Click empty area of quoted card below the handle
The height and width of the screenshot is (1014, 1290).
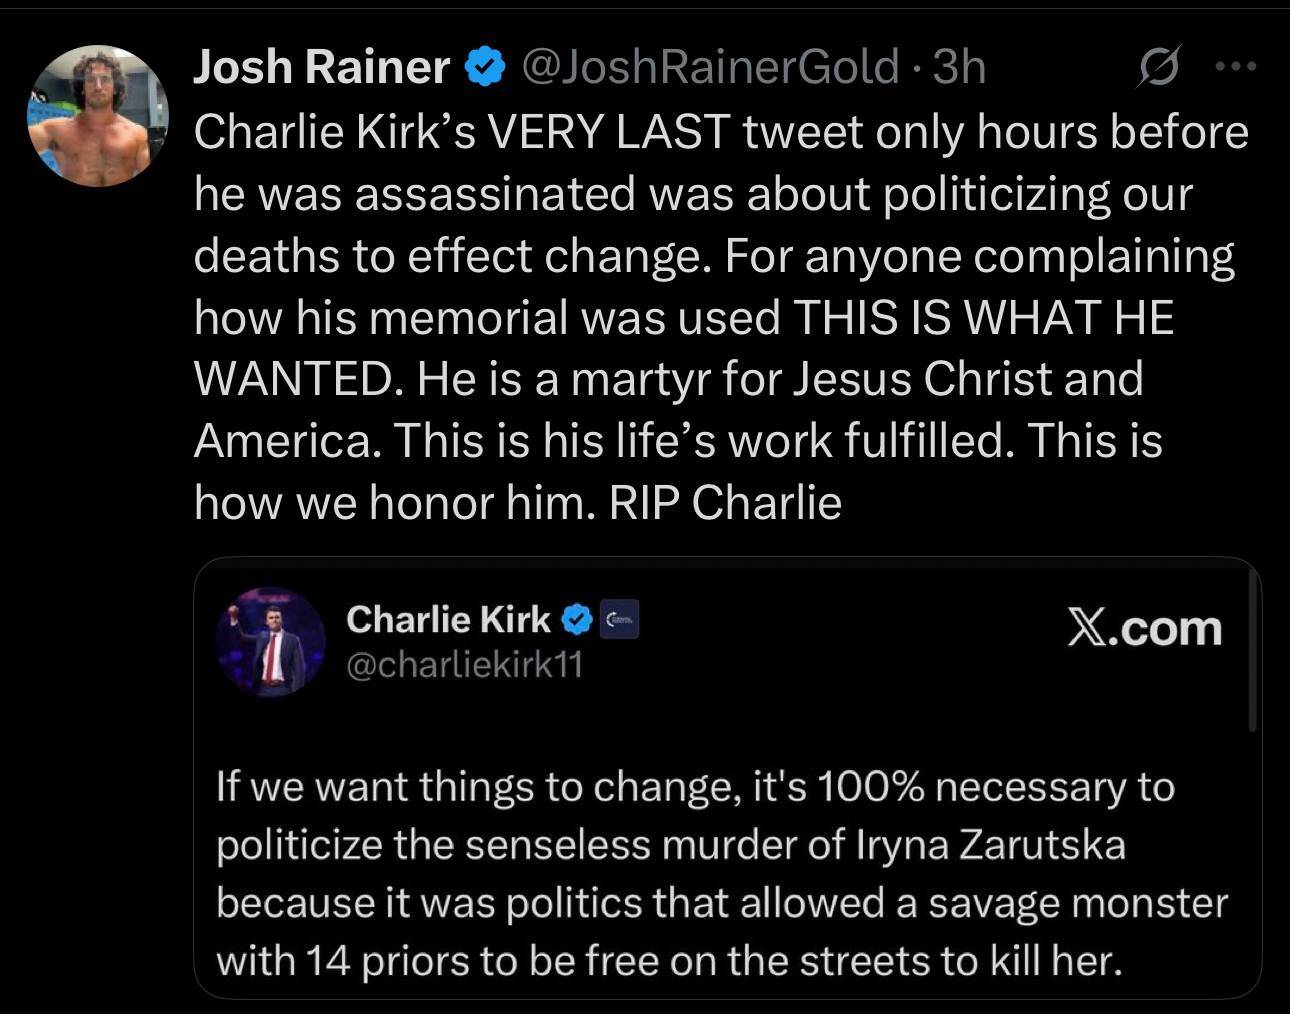[x=700, y=722]
